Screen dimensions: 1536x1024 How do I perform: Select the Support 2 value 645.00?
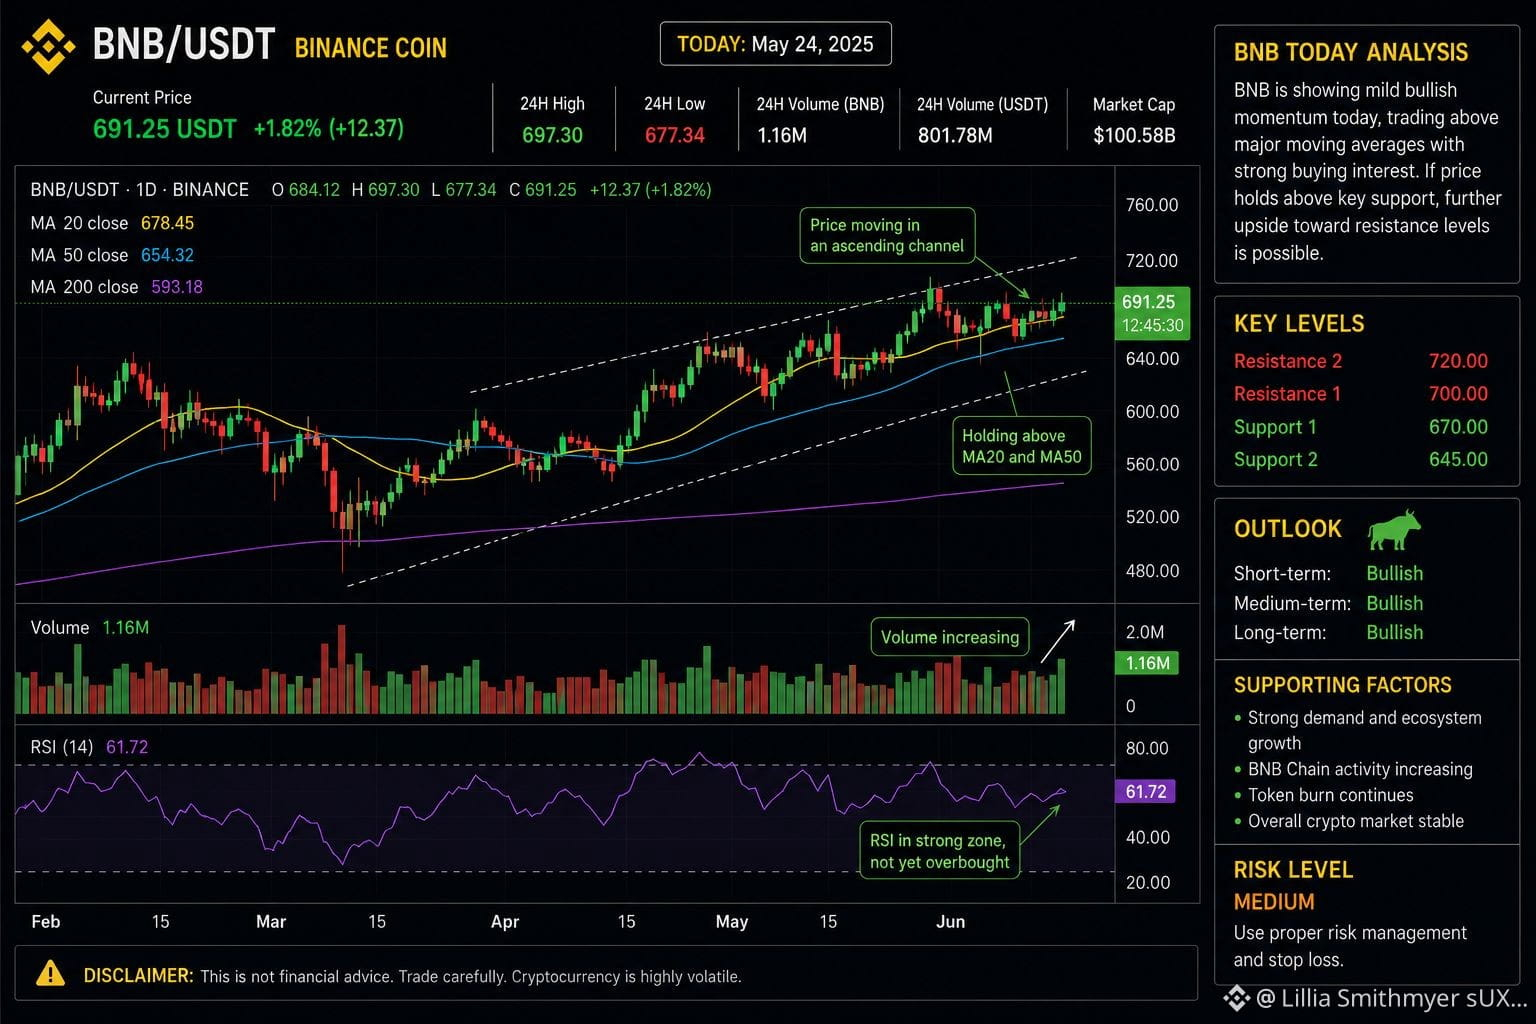click(1458, 460)
